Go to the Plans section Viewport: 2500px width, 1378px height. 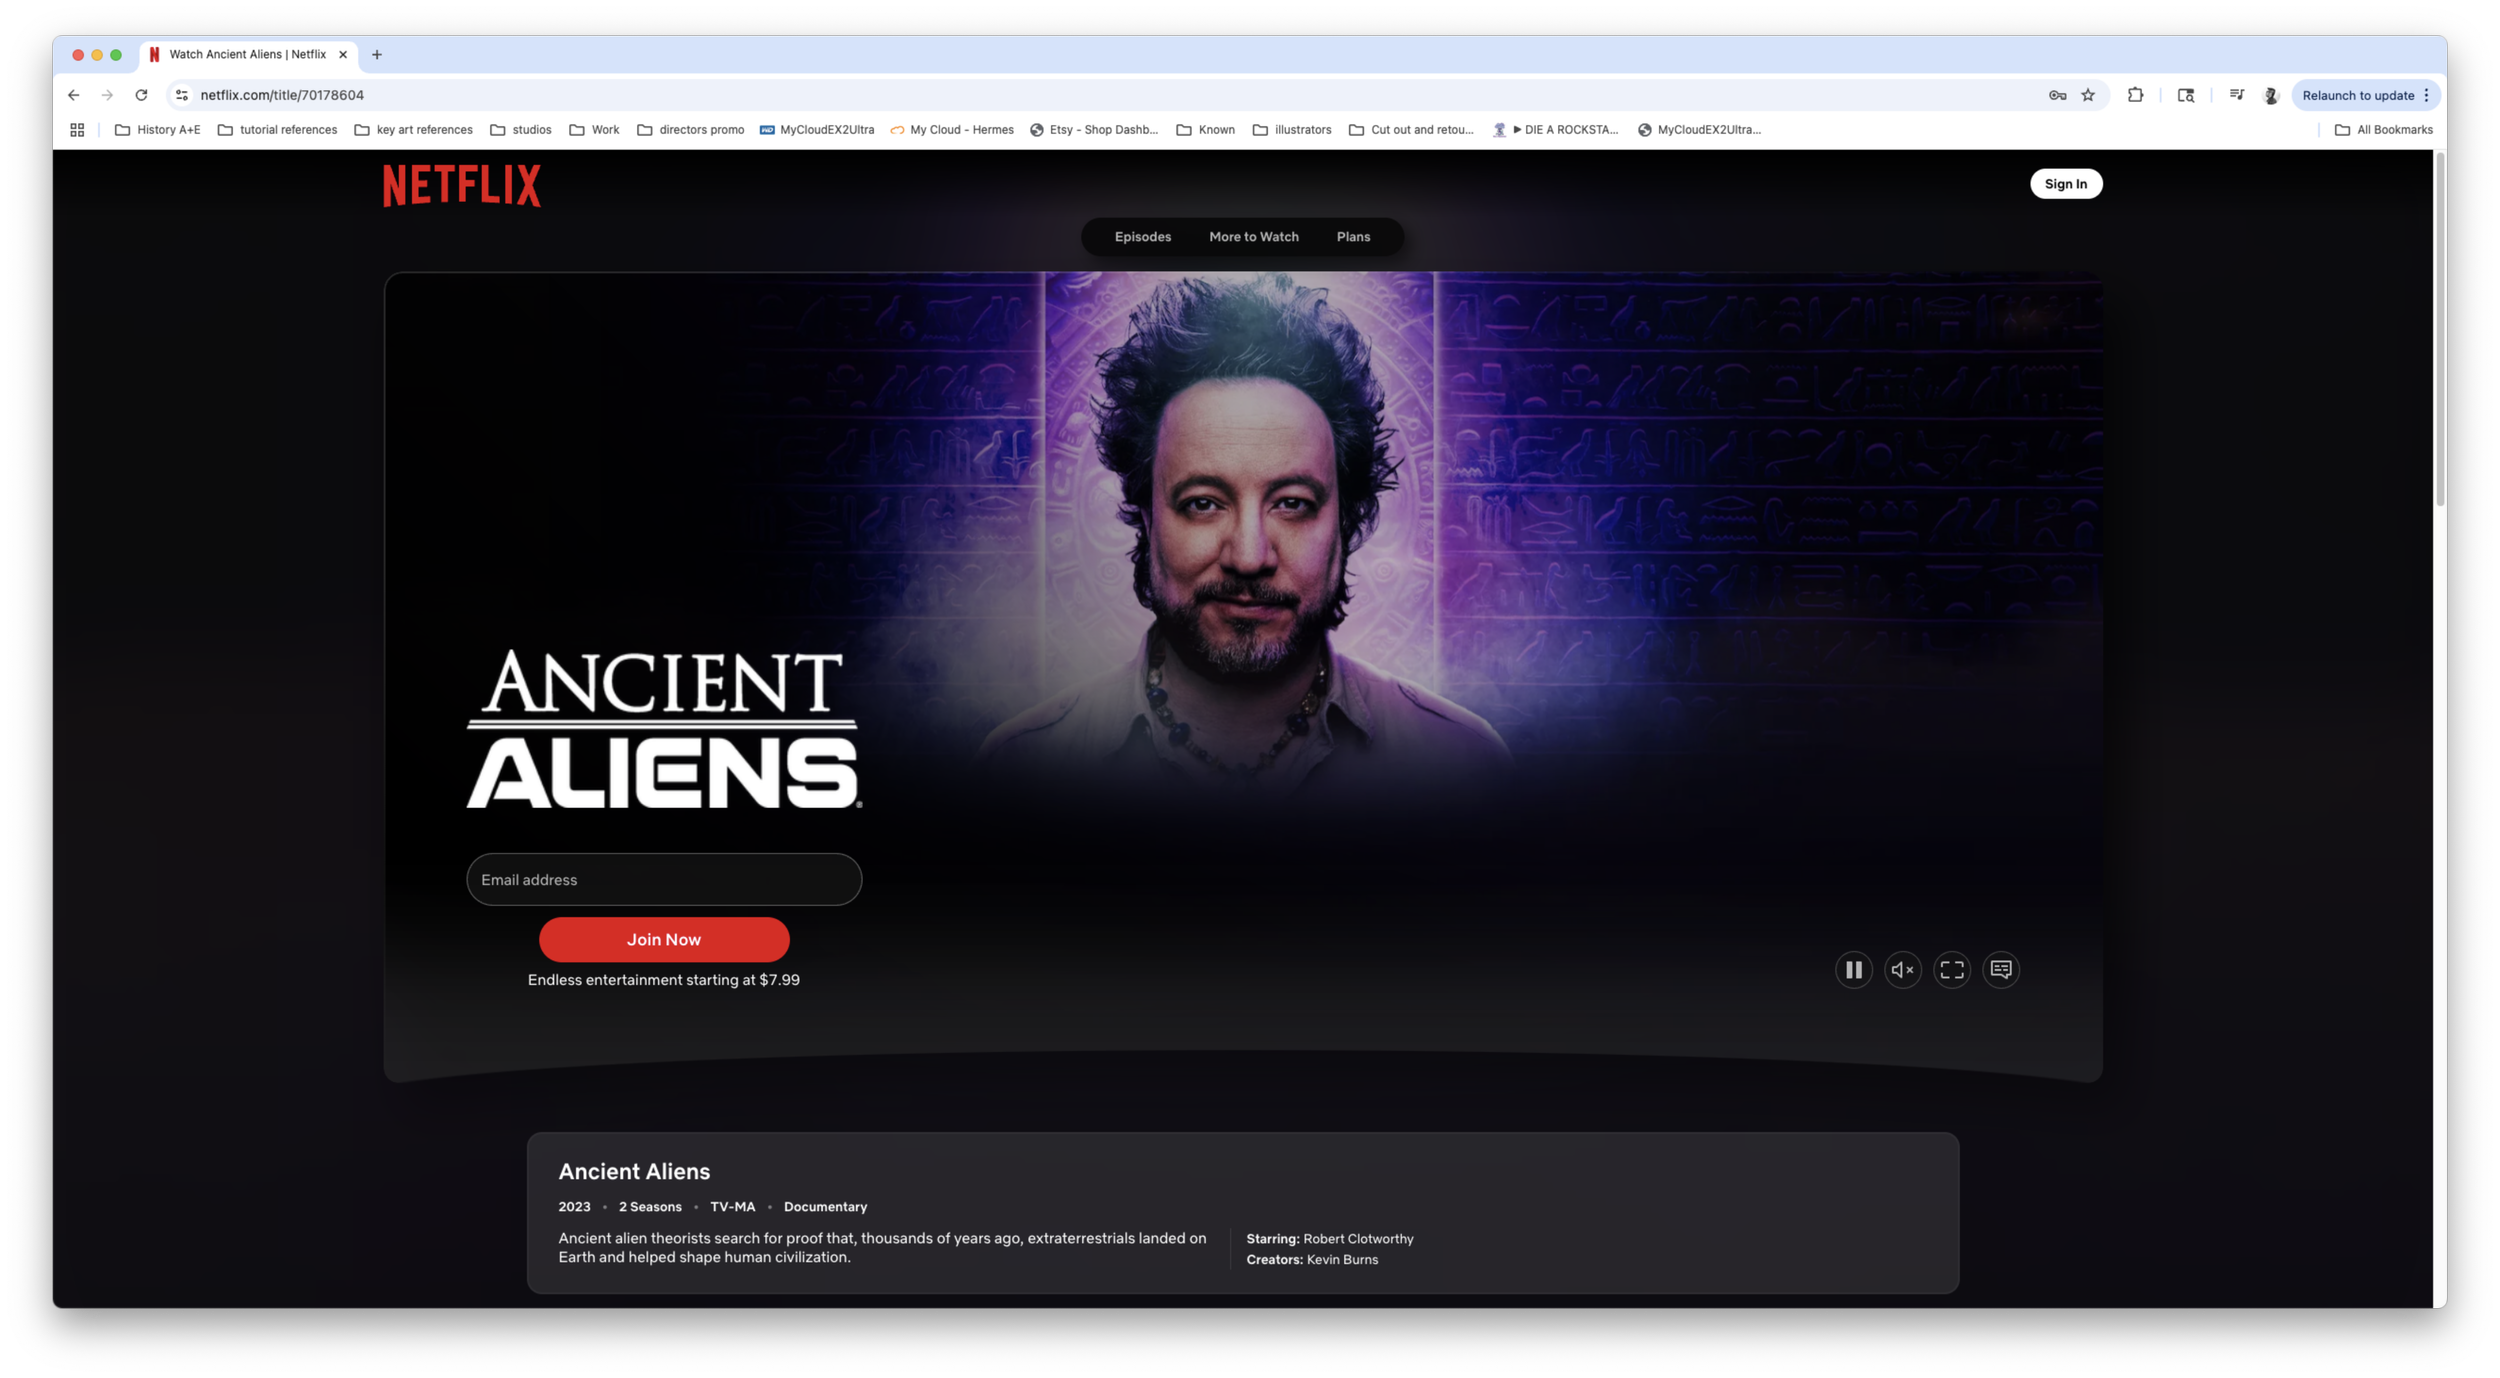pos(1353,237)
